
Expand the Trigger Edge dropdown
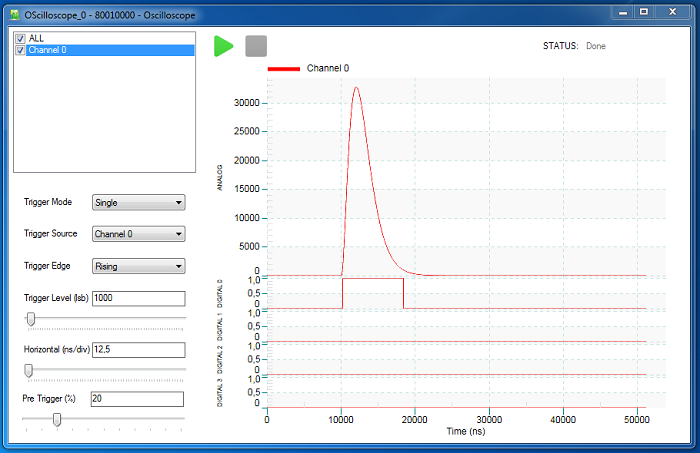[x=138, y=266]
